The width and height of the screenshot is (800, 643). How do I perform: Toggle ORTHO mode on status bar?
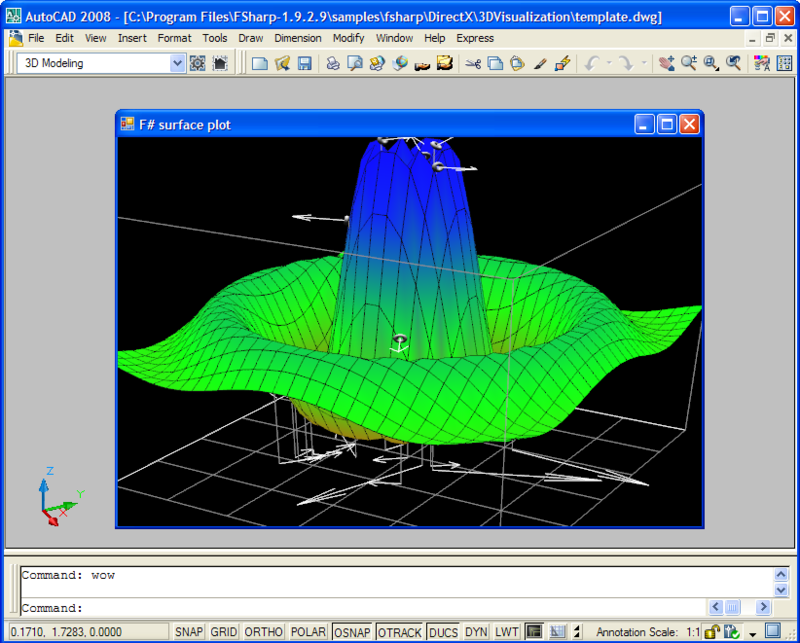click(x=263, y=632)
